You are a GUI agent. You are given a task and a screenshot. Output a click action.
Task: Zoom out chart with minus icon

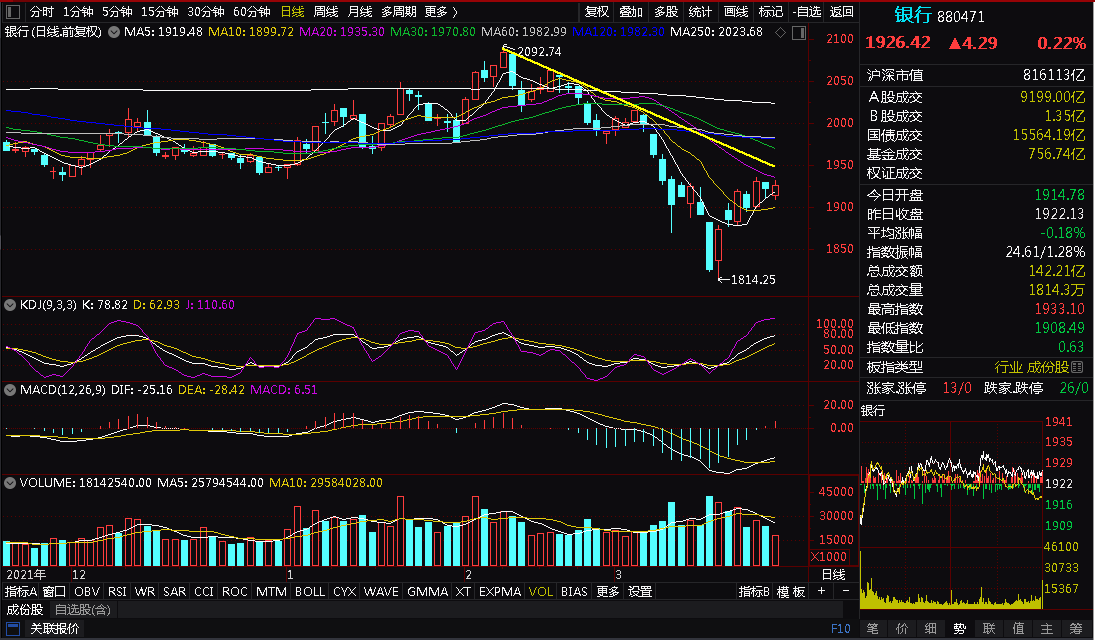846,591
